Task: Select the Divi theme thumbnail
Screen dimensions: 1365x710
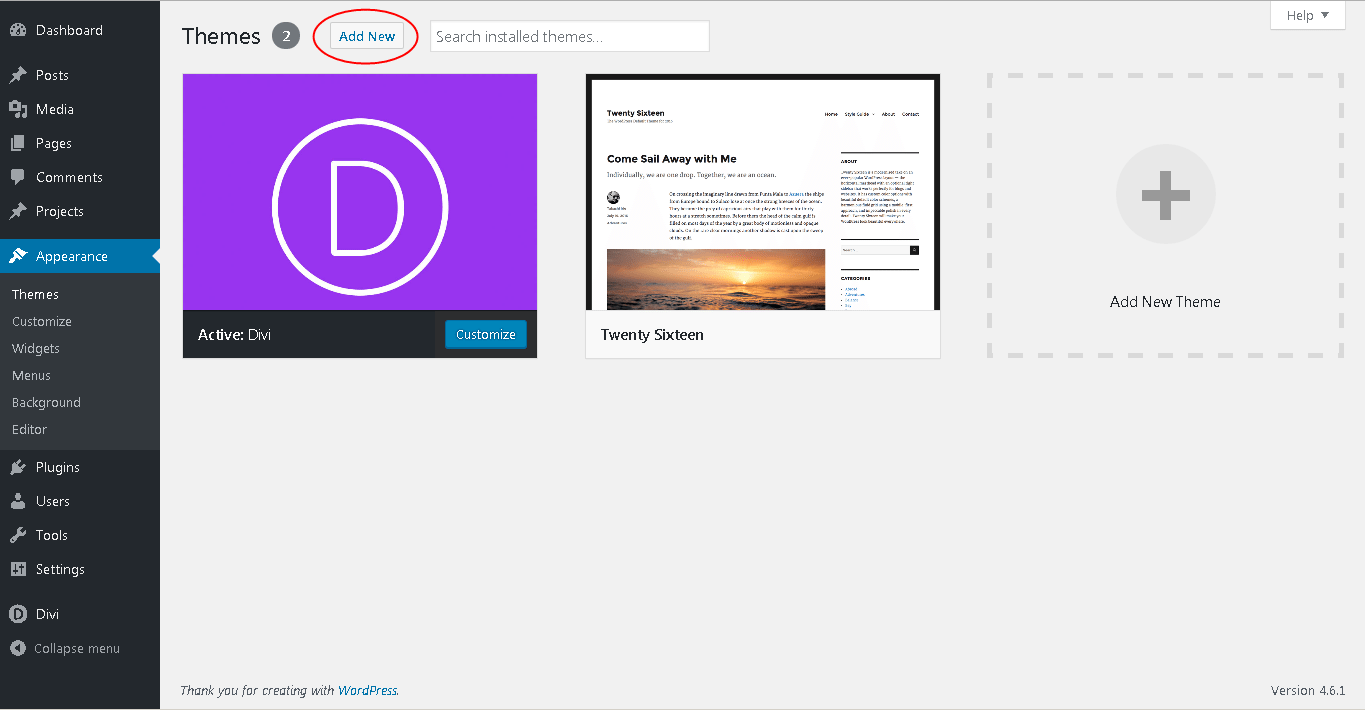Action: pyautogui.click(x=360, y=192)
